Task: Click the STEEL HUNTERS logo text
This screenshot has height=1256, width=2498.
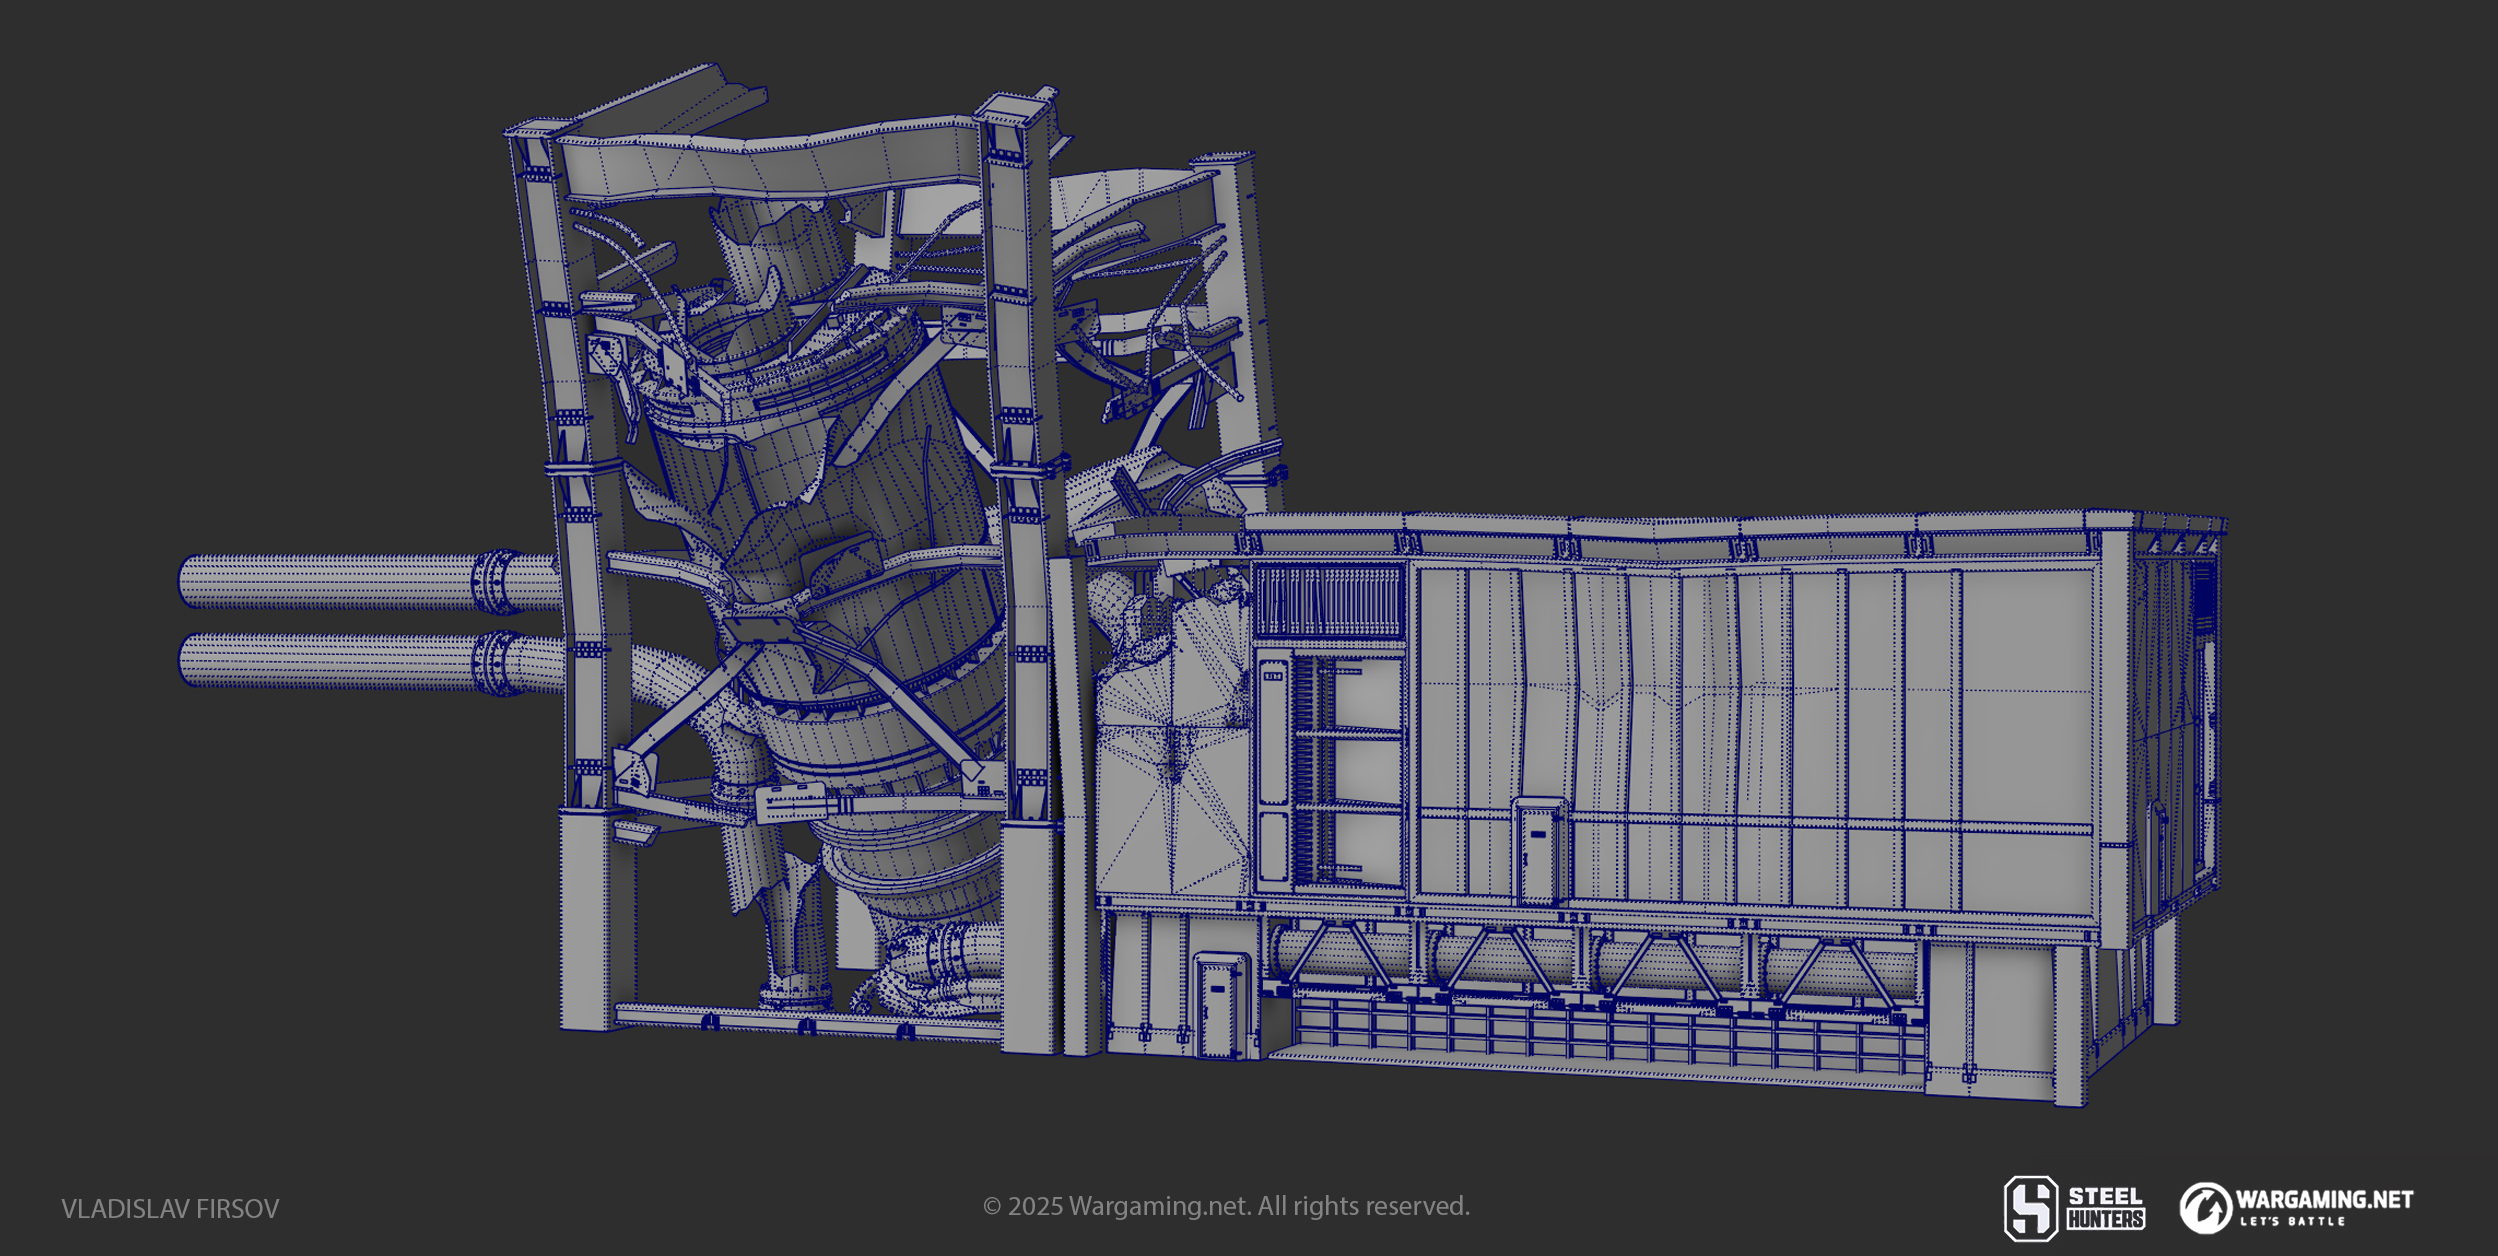Action: pyautogui.click(x=2105, y=1208)
